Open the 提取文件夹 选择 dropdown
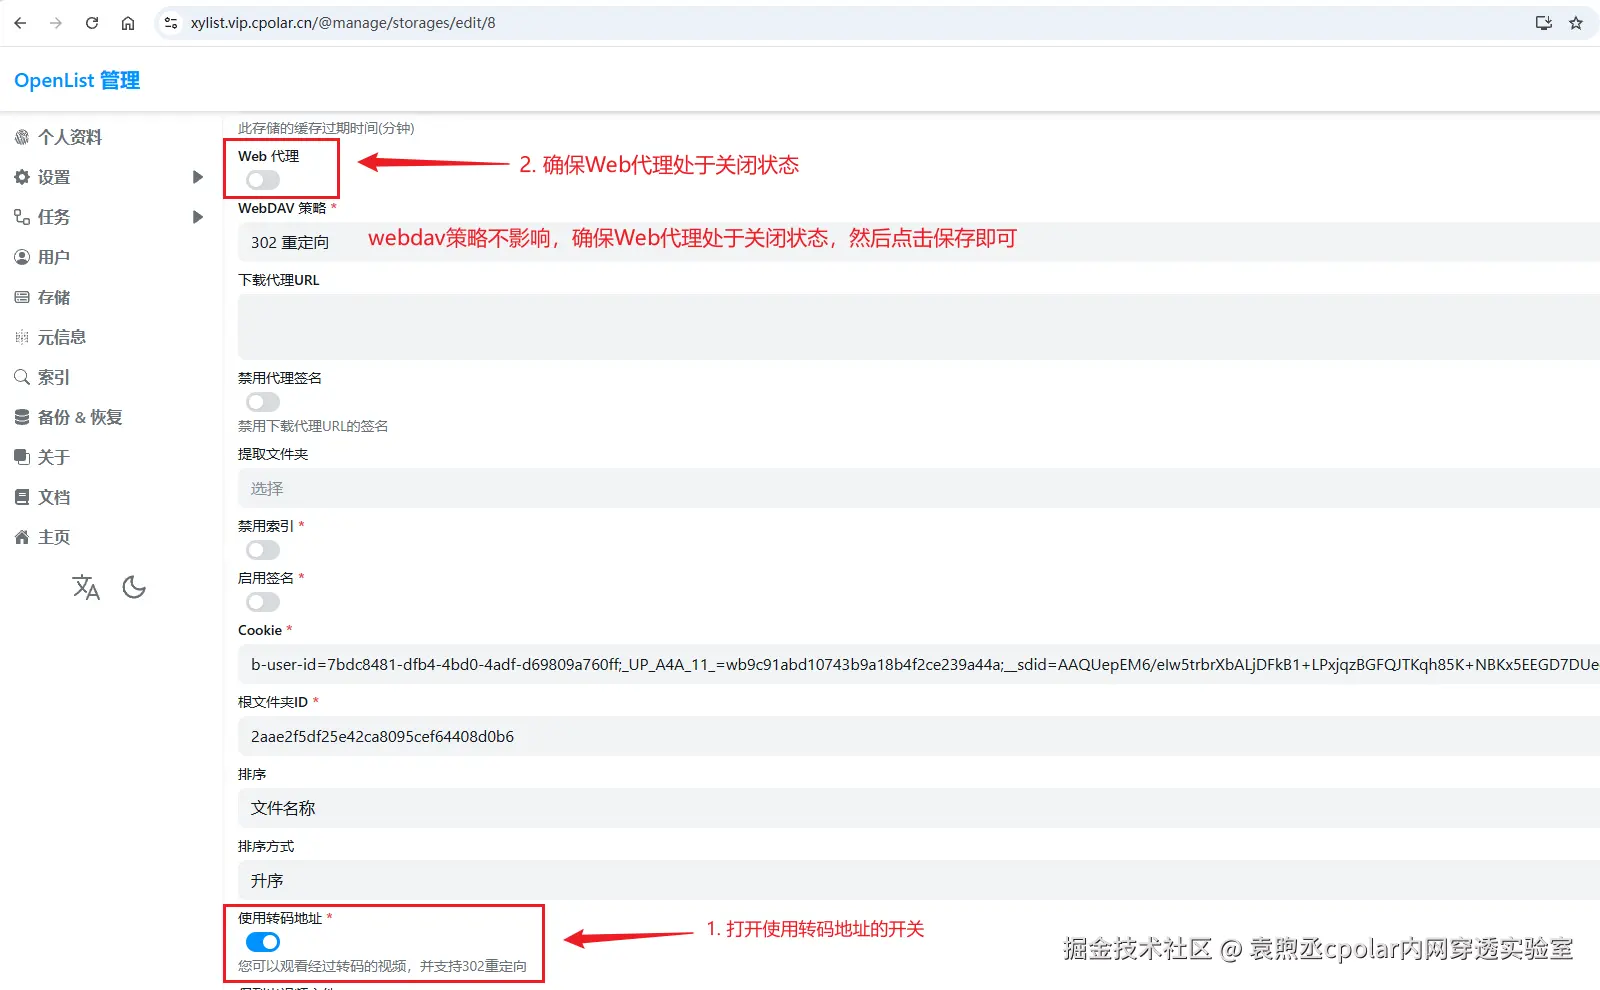This screenshot has height=990, width=1600. click(919, 488)
